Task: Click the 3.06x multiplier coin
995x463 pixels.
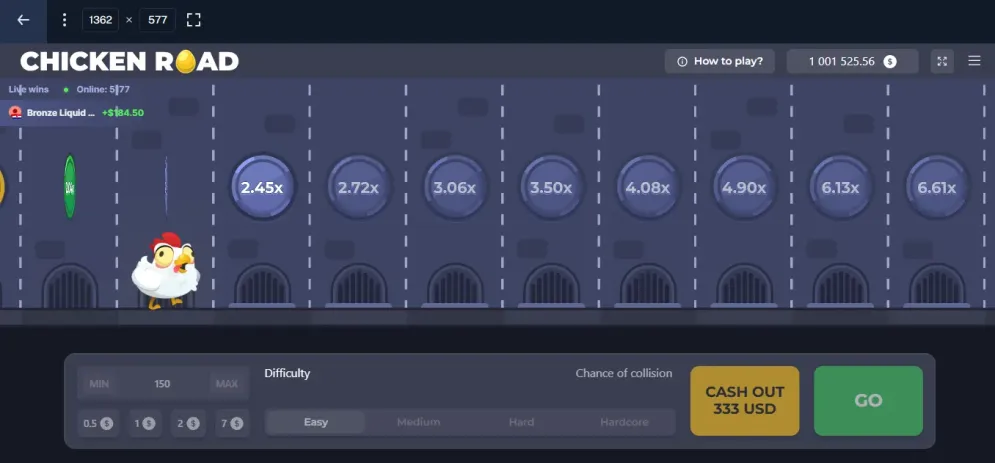Action: 455,187
